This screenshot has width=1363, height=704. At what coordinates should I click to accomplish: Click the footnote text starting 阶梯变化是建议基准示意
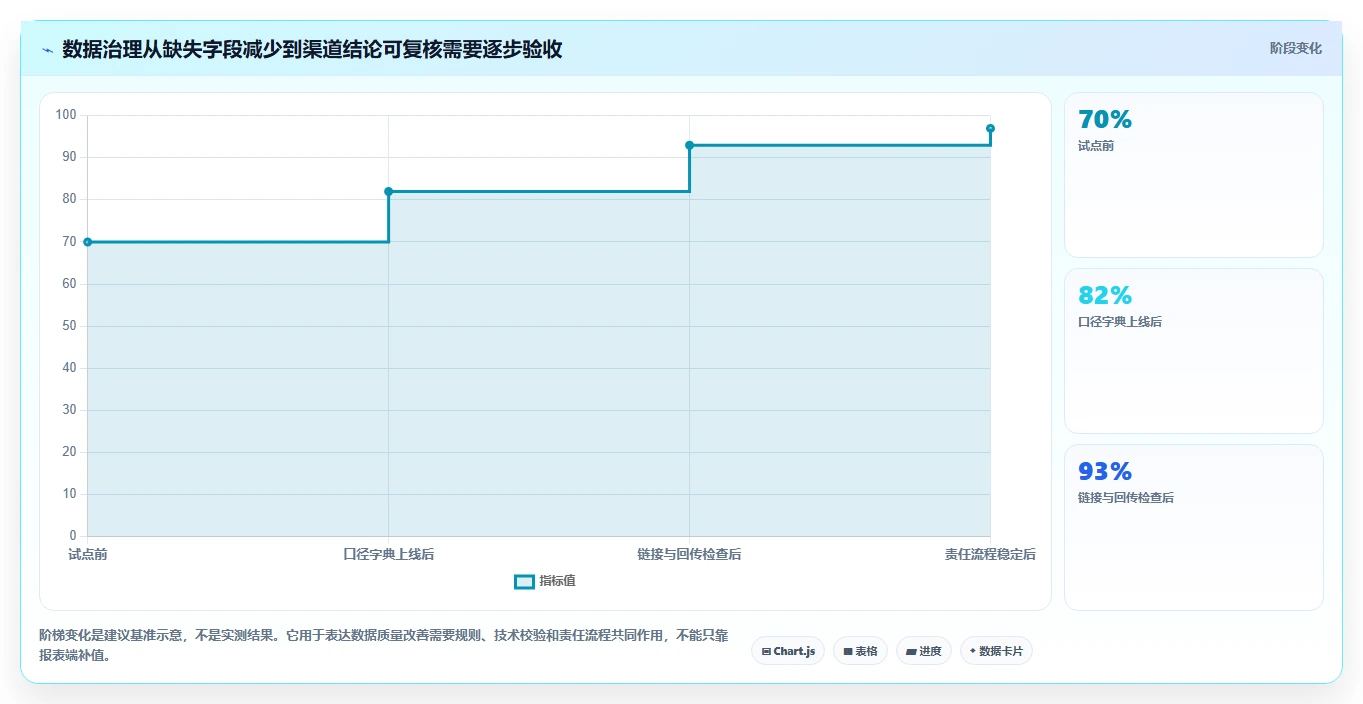click(384, 646)
